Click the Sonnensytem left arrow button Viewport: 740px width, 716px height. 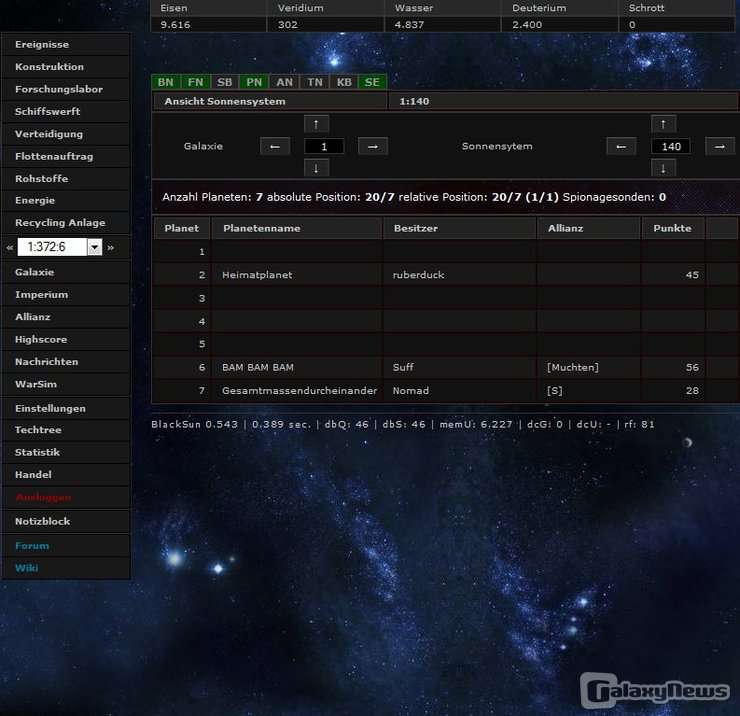pos(621,146)
